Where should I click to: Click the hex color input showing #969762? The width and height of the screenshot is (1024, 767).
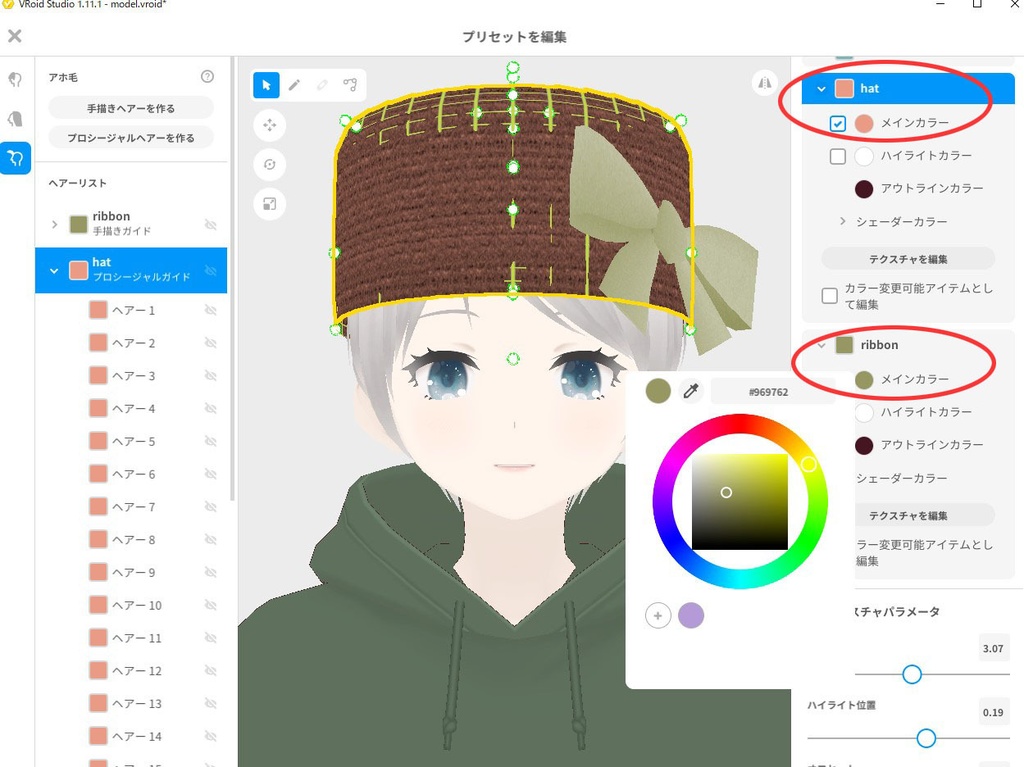tap(768, 390)
